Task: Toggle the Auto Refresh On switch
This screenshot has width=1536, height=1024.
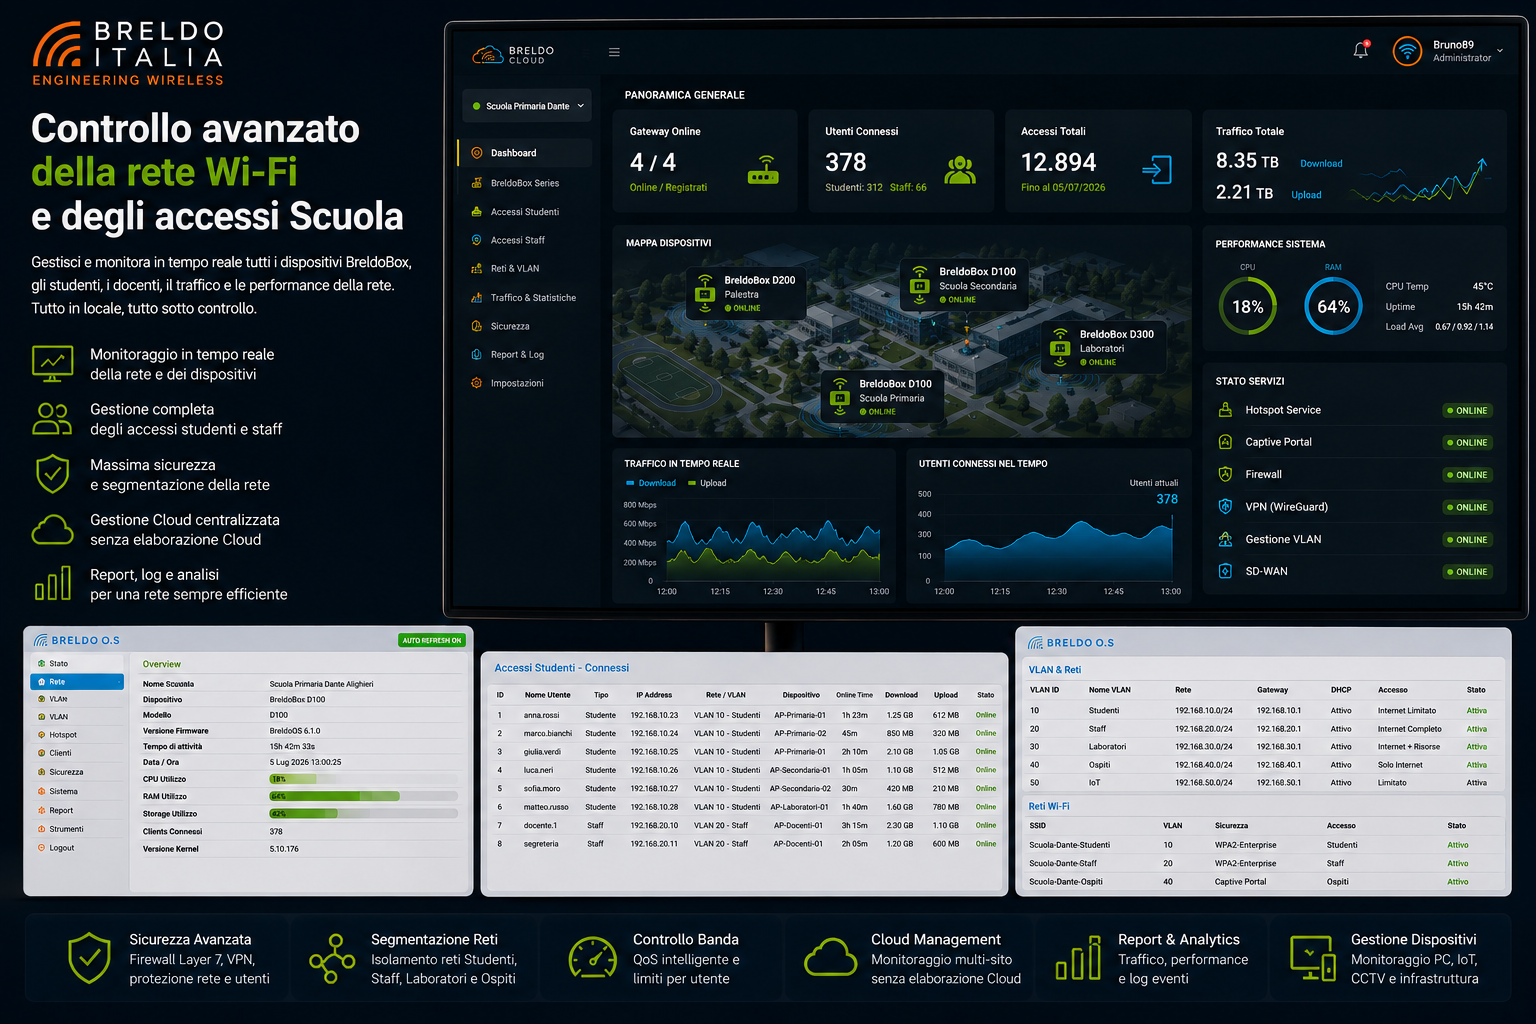Action: (432, 640)
